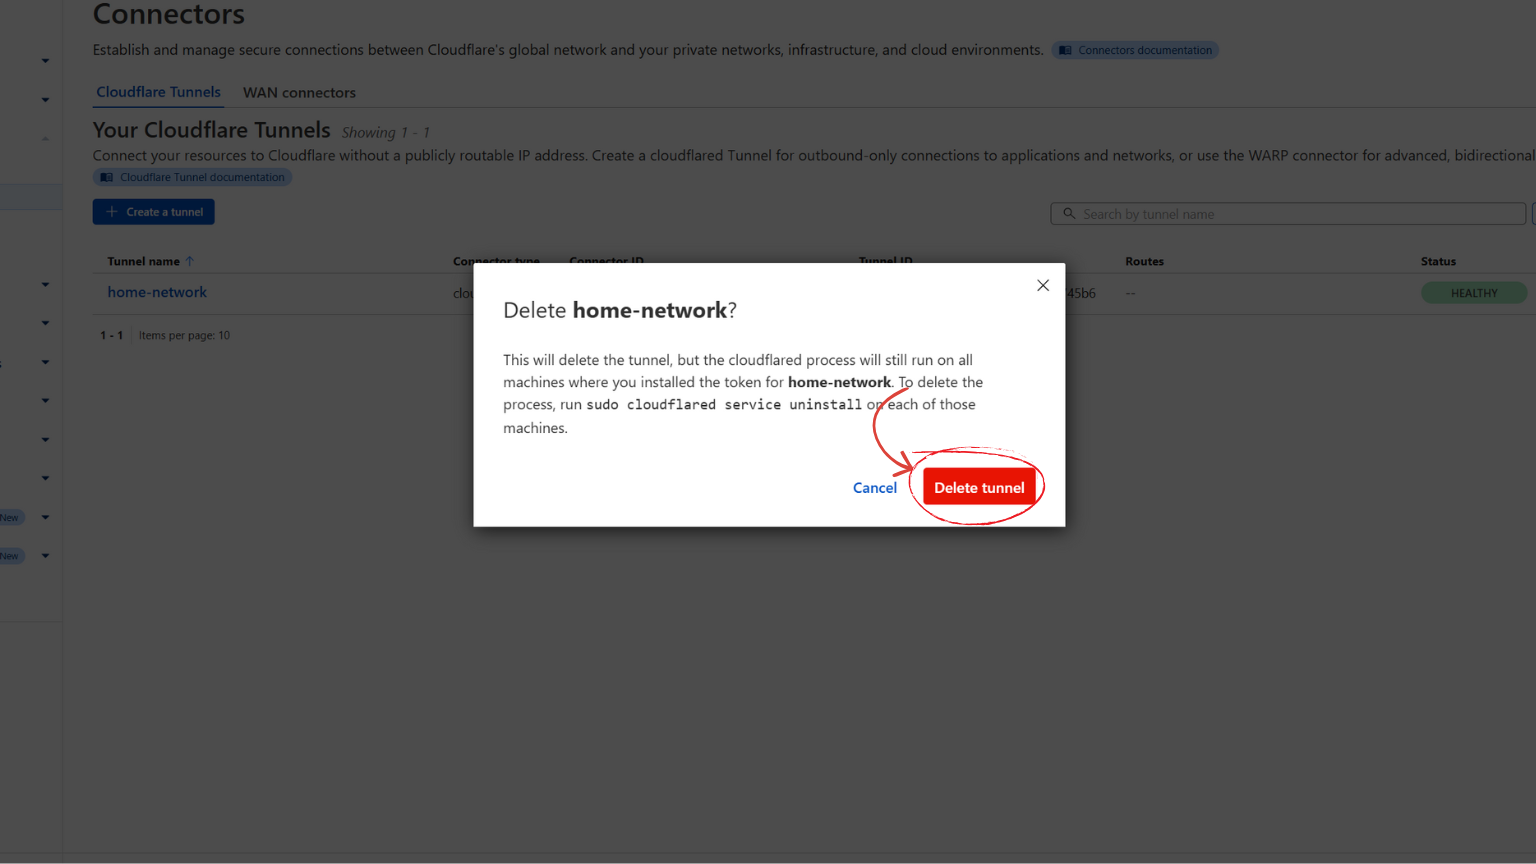Click the Delete home-network? dialog title
Image resolution: width=1536 pixels, height=864 pixels.
(620, 310)
